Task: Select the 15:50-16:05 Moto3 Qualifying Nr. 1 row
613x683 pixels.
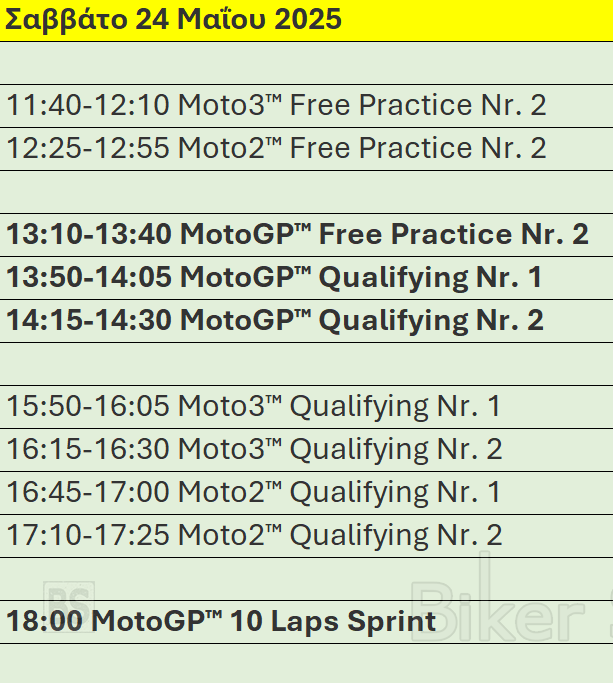Action: click(306, 407)
